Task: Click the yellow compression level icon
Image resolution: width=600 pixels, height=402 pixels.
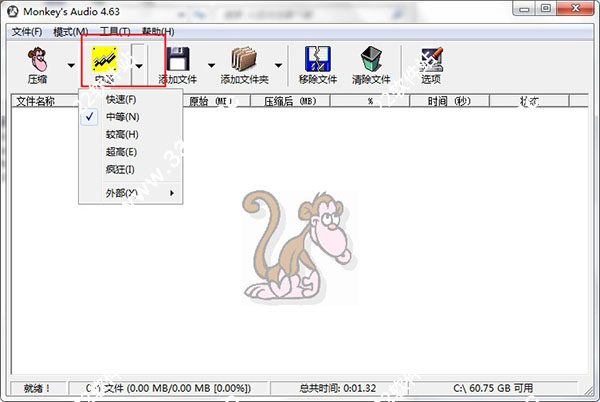Action: [104, 59]
